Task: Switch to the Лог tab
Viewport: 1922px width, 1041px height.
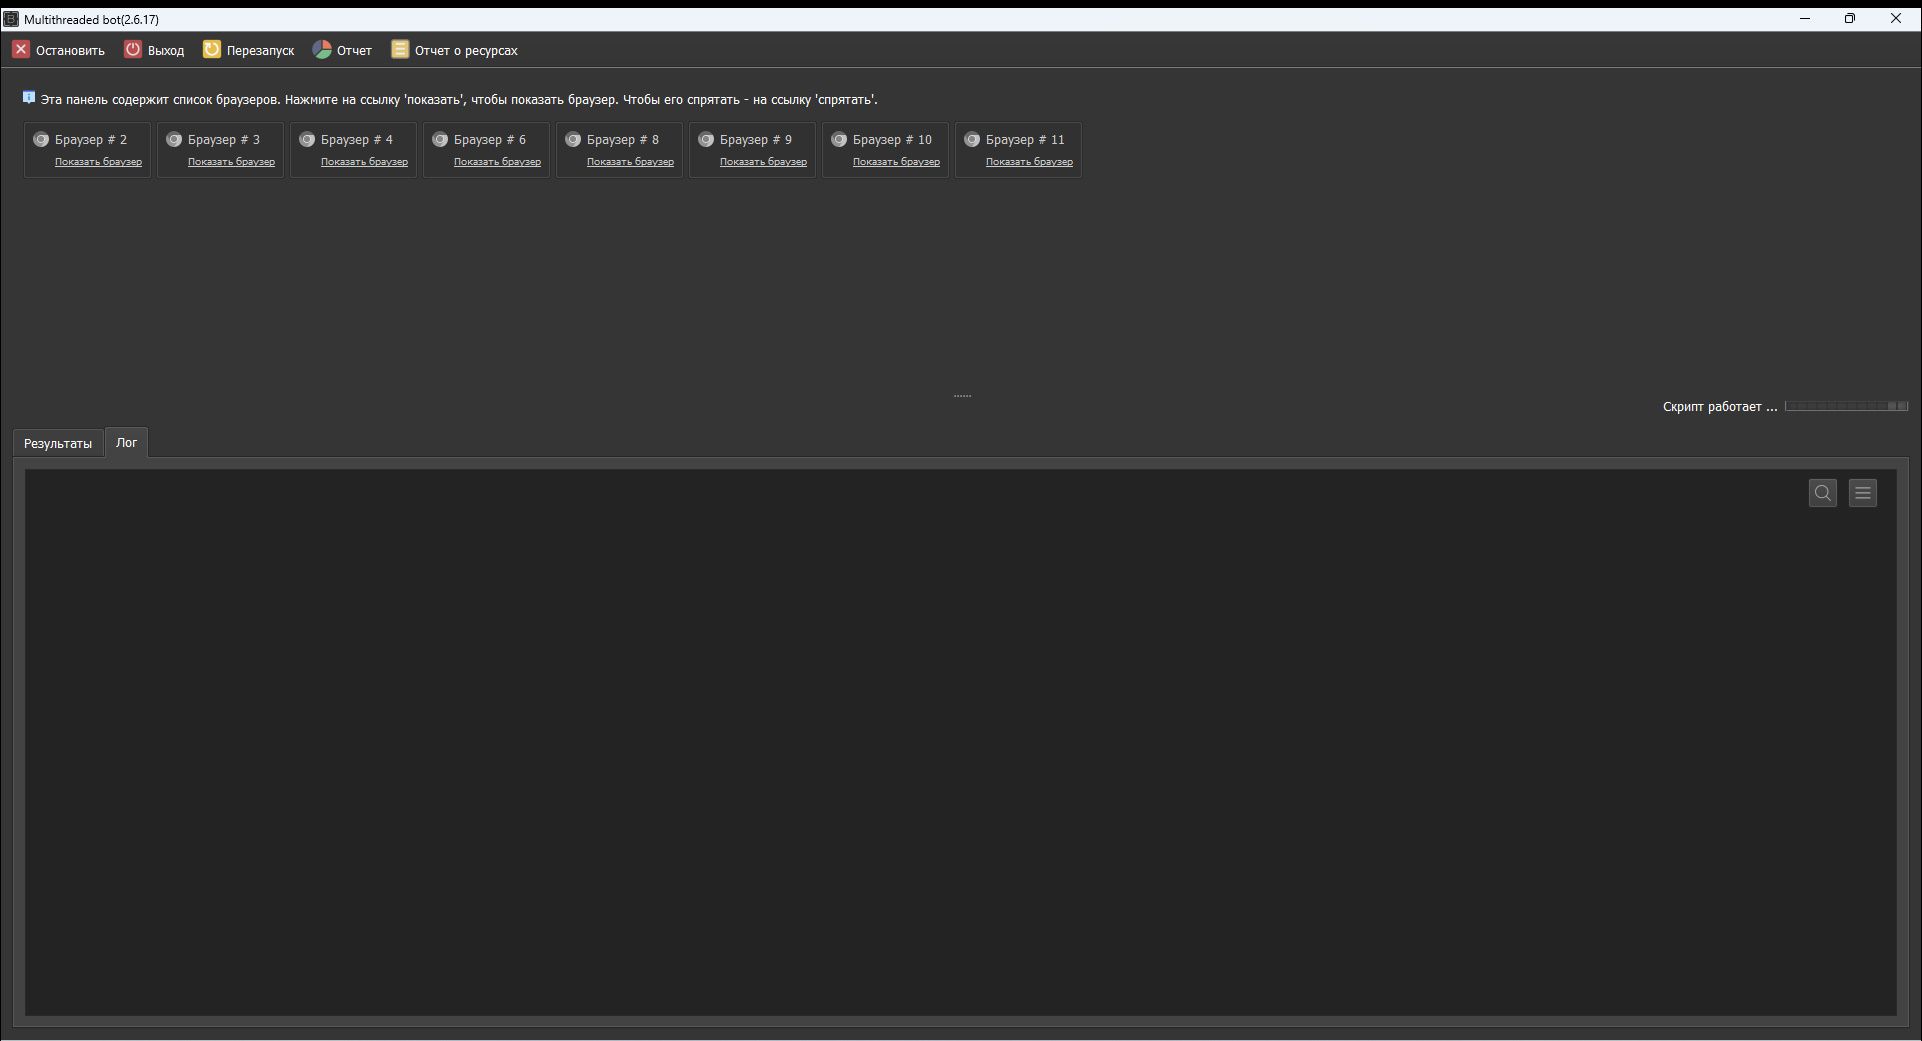Action: pos(126,442)
